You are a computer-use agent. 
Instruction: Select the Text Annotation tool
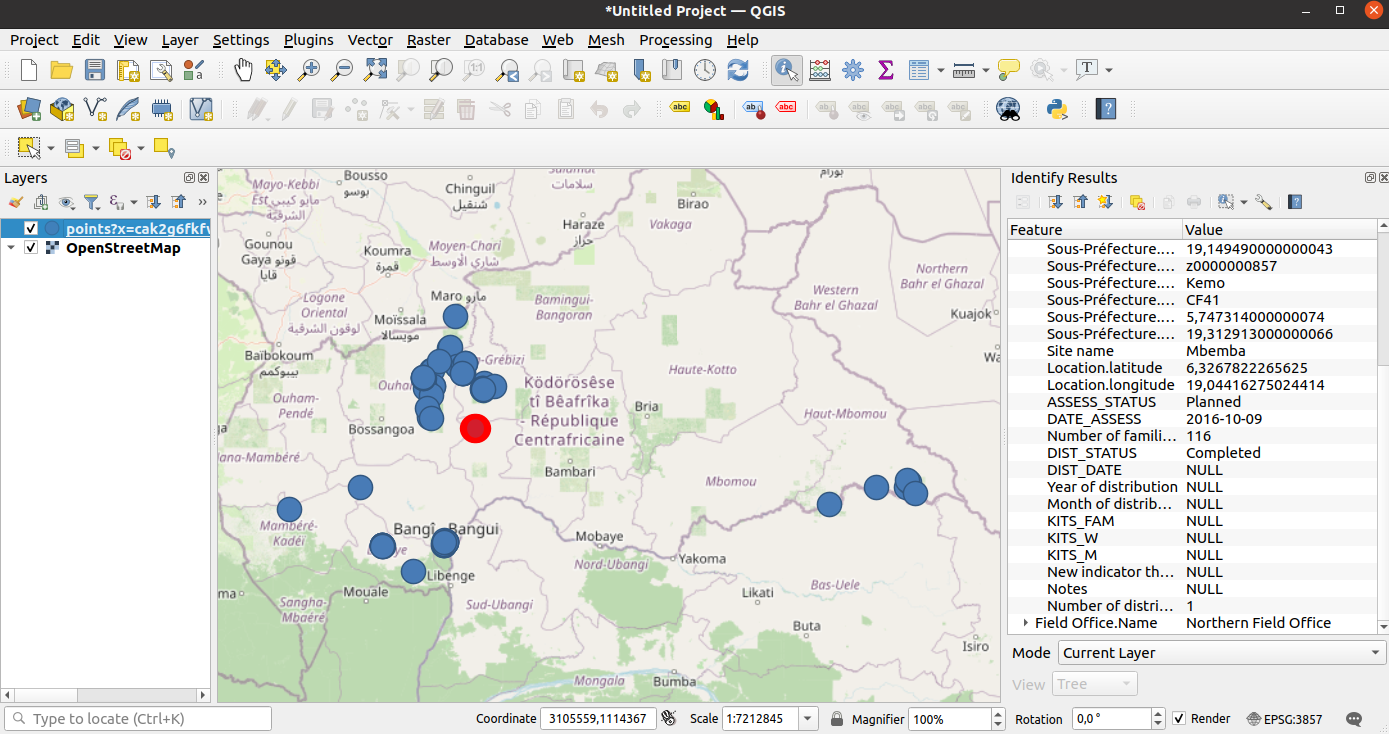pos(1087,70)
